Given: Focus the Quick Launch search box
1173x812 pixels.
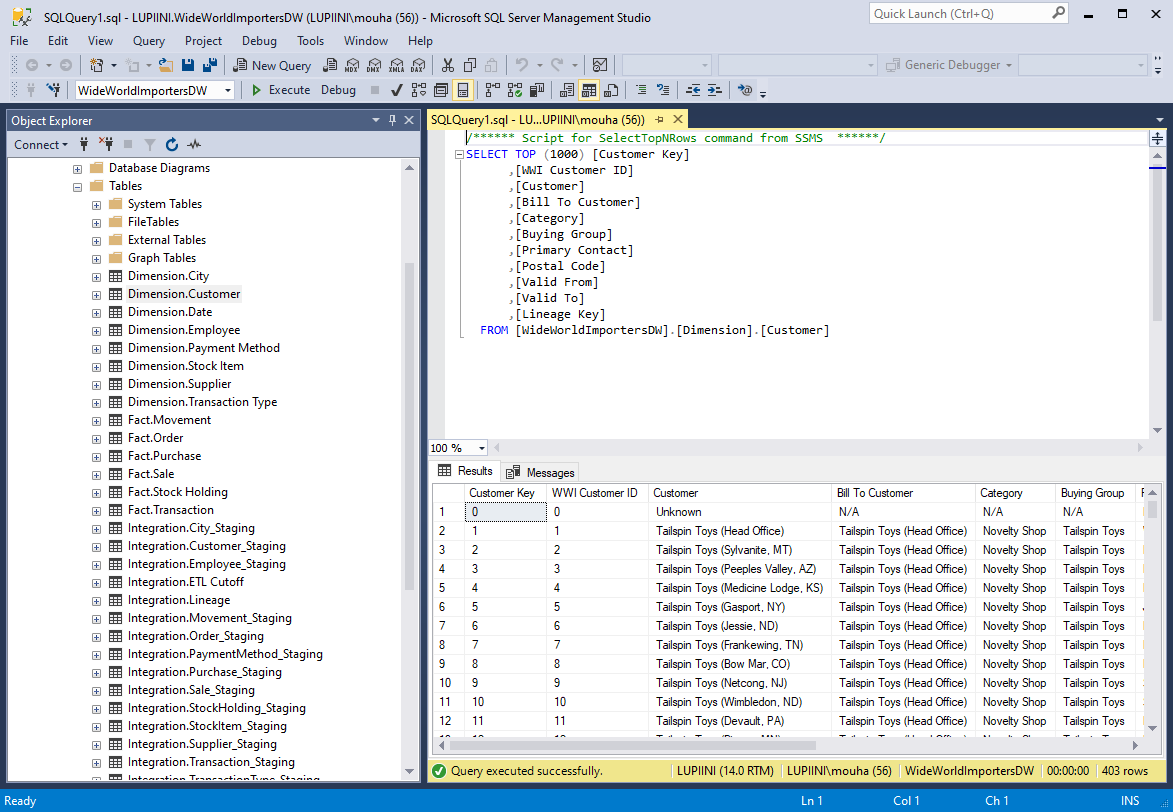Looking at the screenshot, I should pyautogui.click(x=968, y=13).
